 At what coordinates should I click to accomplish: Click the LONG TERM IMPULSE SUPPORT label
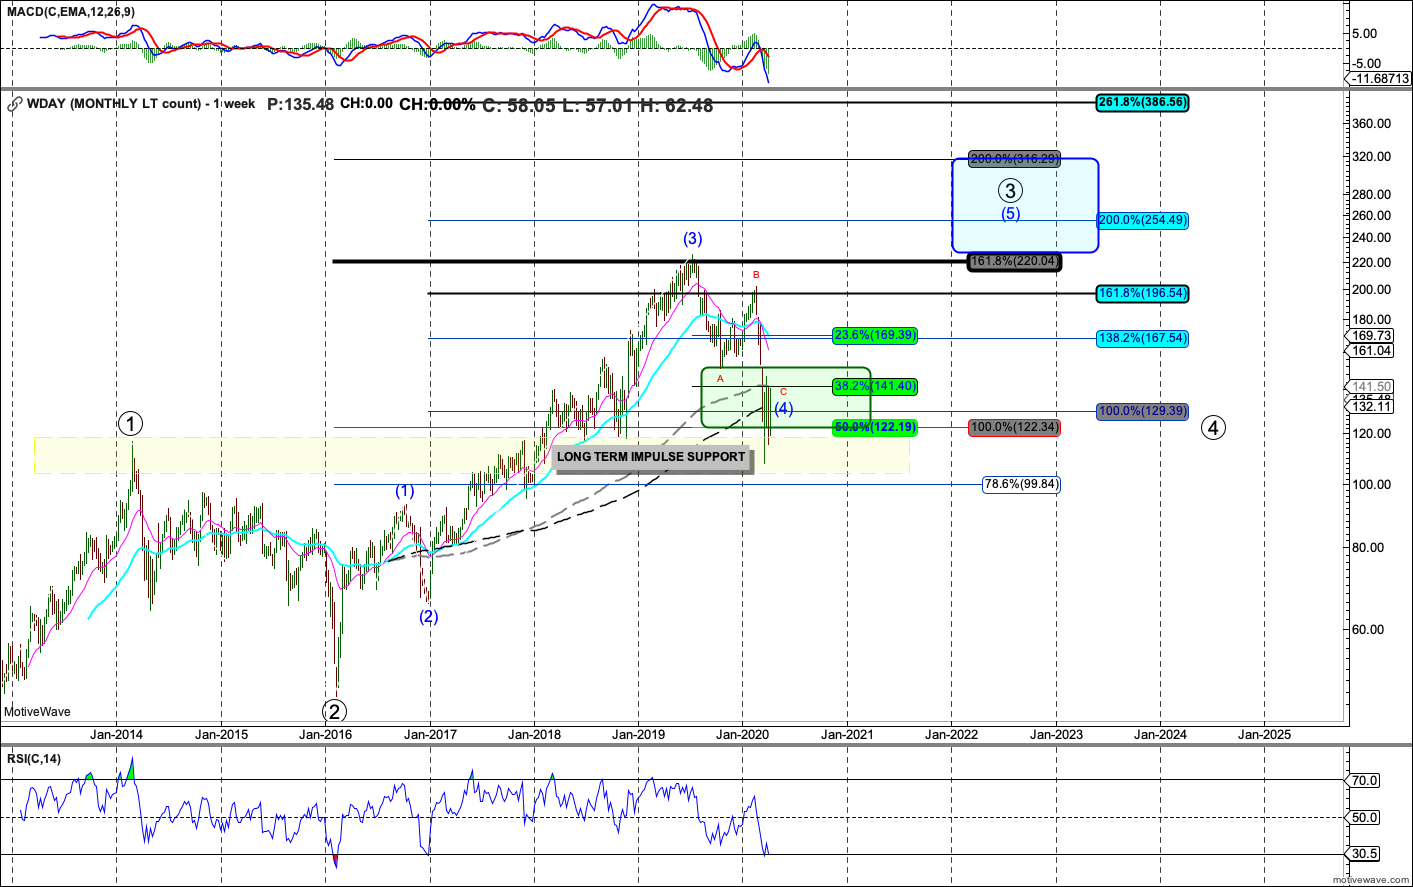[x=651, y=457]
